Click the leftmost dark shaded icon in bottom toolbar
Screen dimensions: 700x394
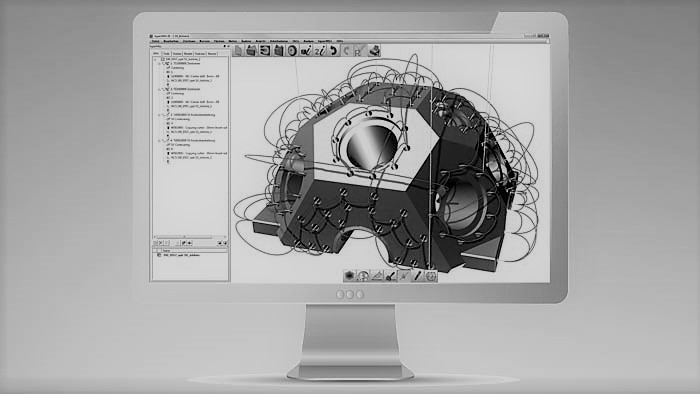pos(350,276)
